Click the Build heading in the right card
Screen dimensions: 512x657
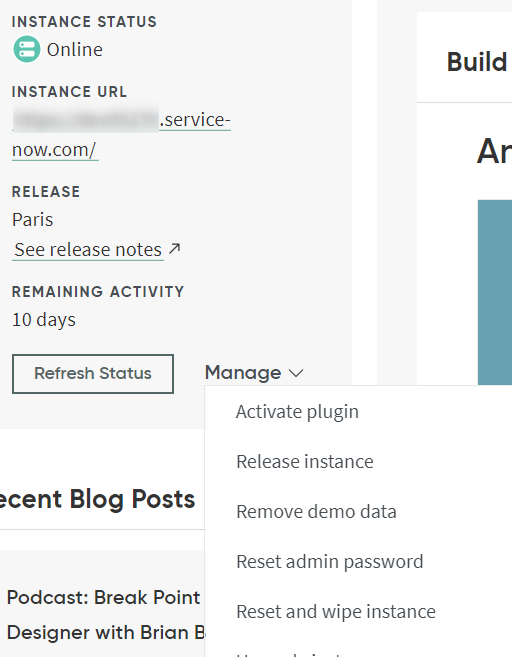477,62
